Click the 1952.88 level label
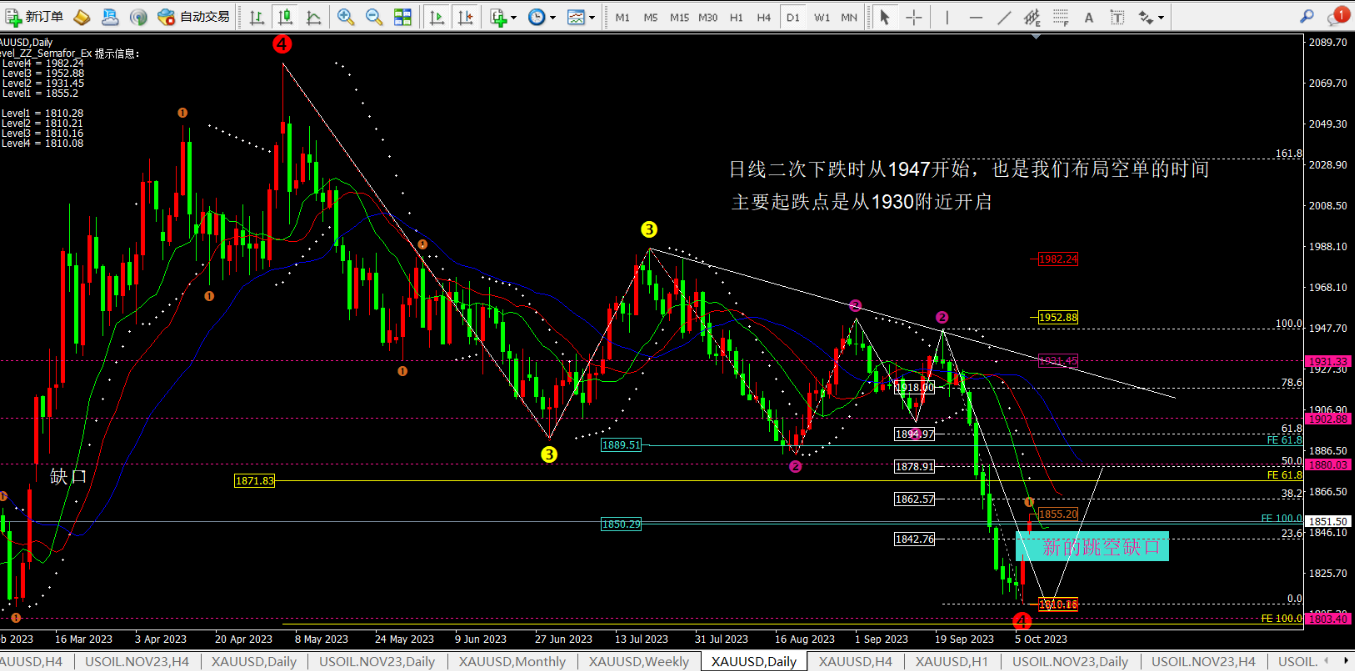The height and width of the screenshot is (671, 1355). [x=1058, y=317]
